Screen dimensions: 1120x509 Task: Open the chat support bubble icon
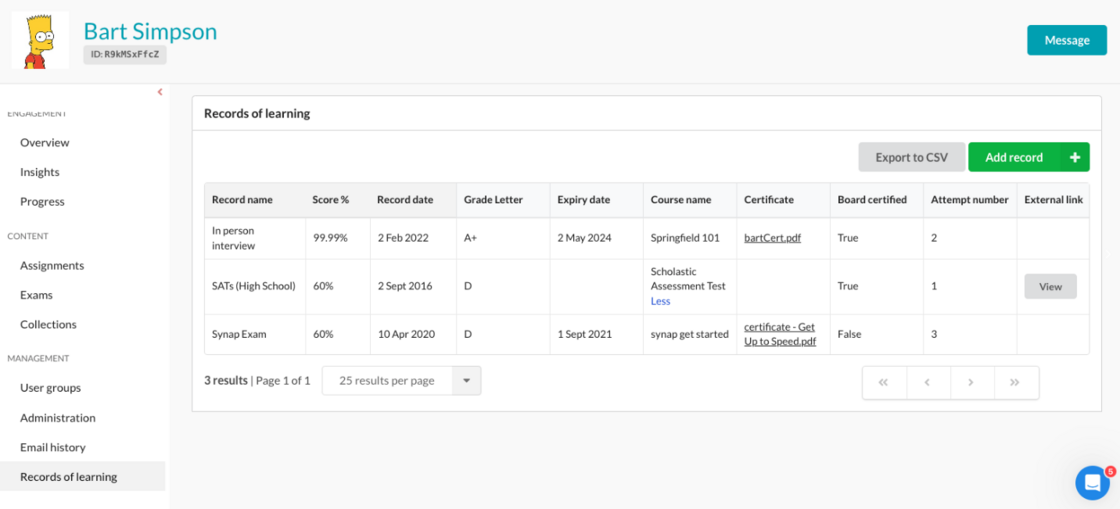(x=1092, y=483)
